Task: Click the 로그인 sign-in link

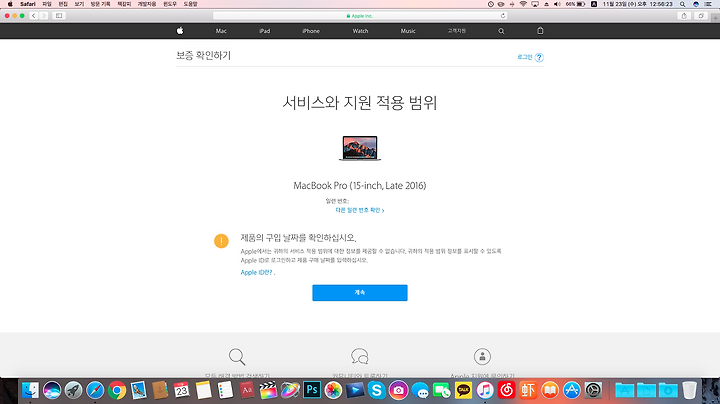Action: click(524, 57)
